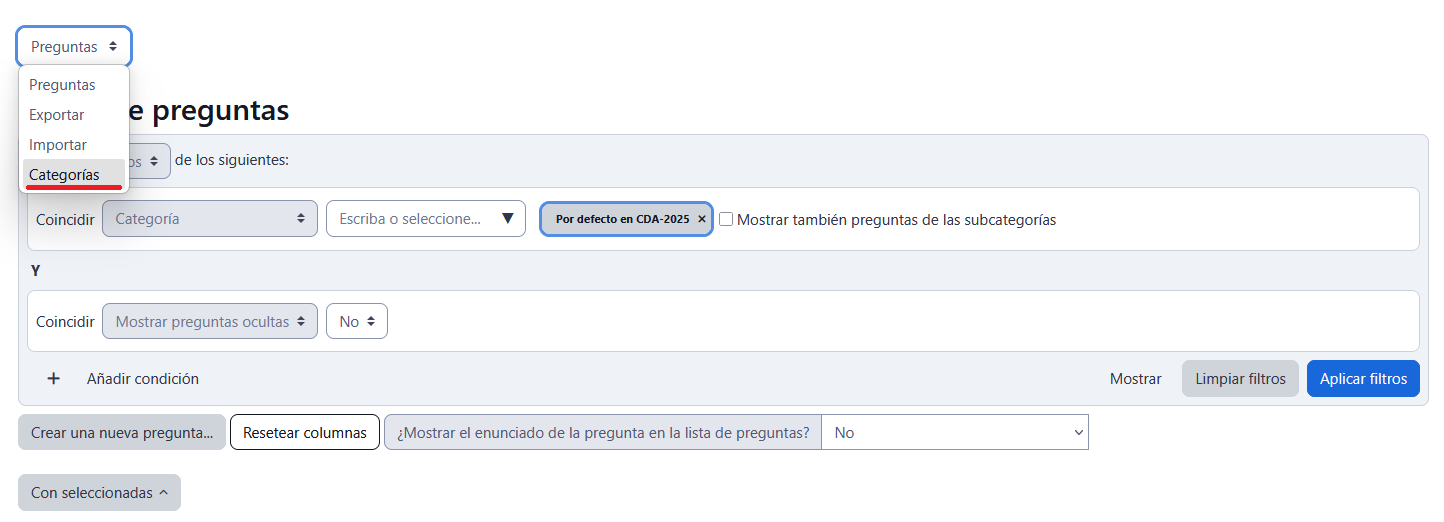Choose Exportar in the dropdown menu

(57, 115)
